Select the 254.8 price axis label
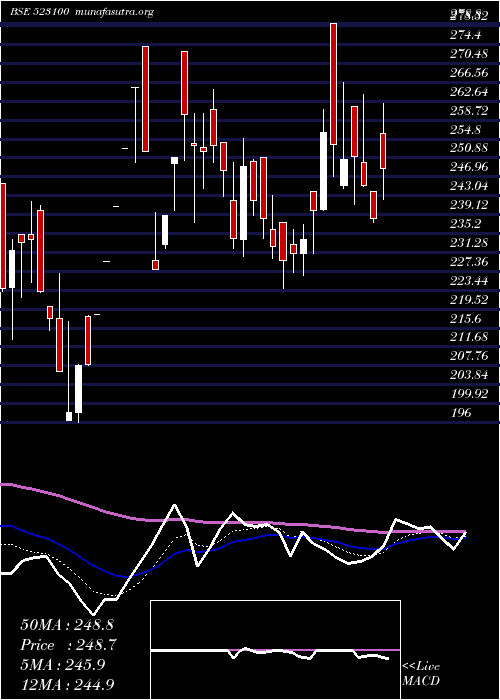500x700 pixels. [465, 129]
